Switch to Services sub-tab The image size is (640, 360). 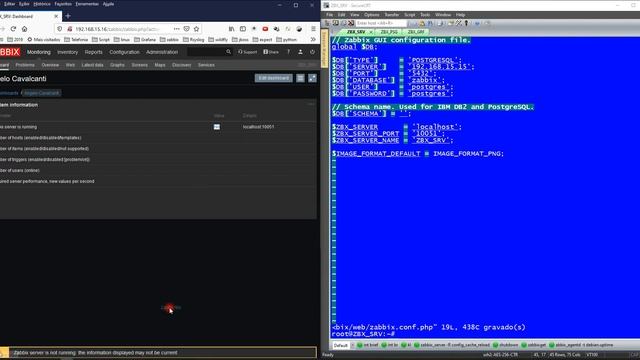click(x=206, y=65)
